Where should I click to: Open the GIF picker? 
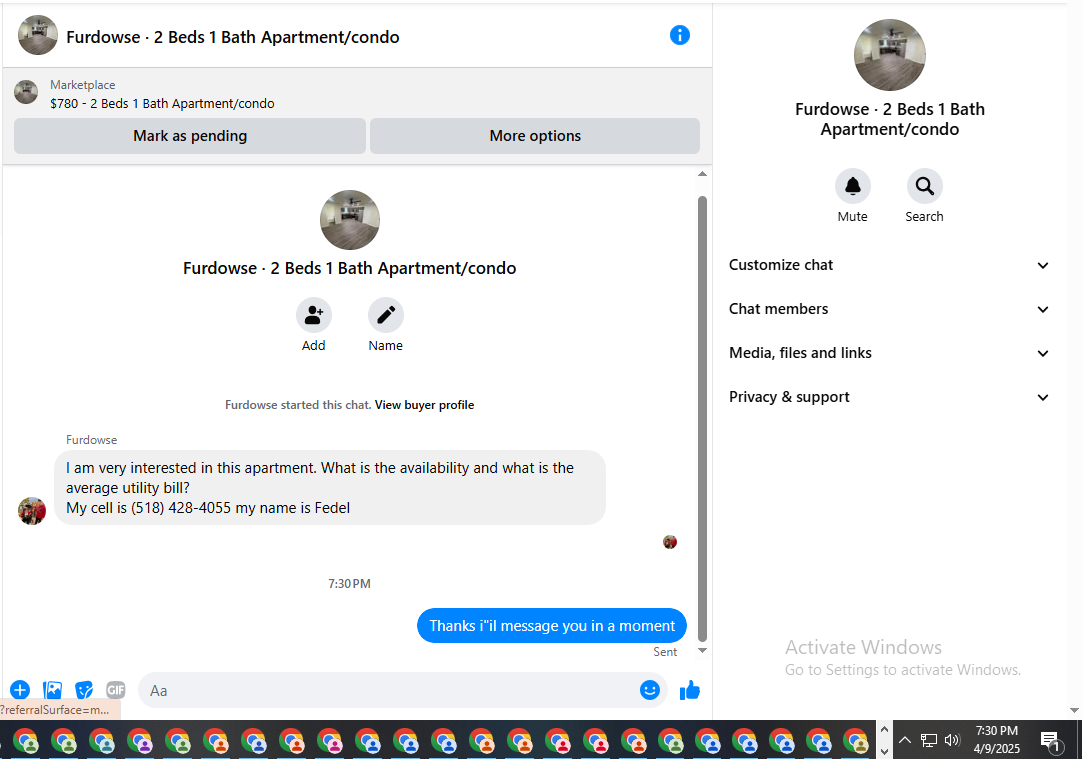(116, 690)
